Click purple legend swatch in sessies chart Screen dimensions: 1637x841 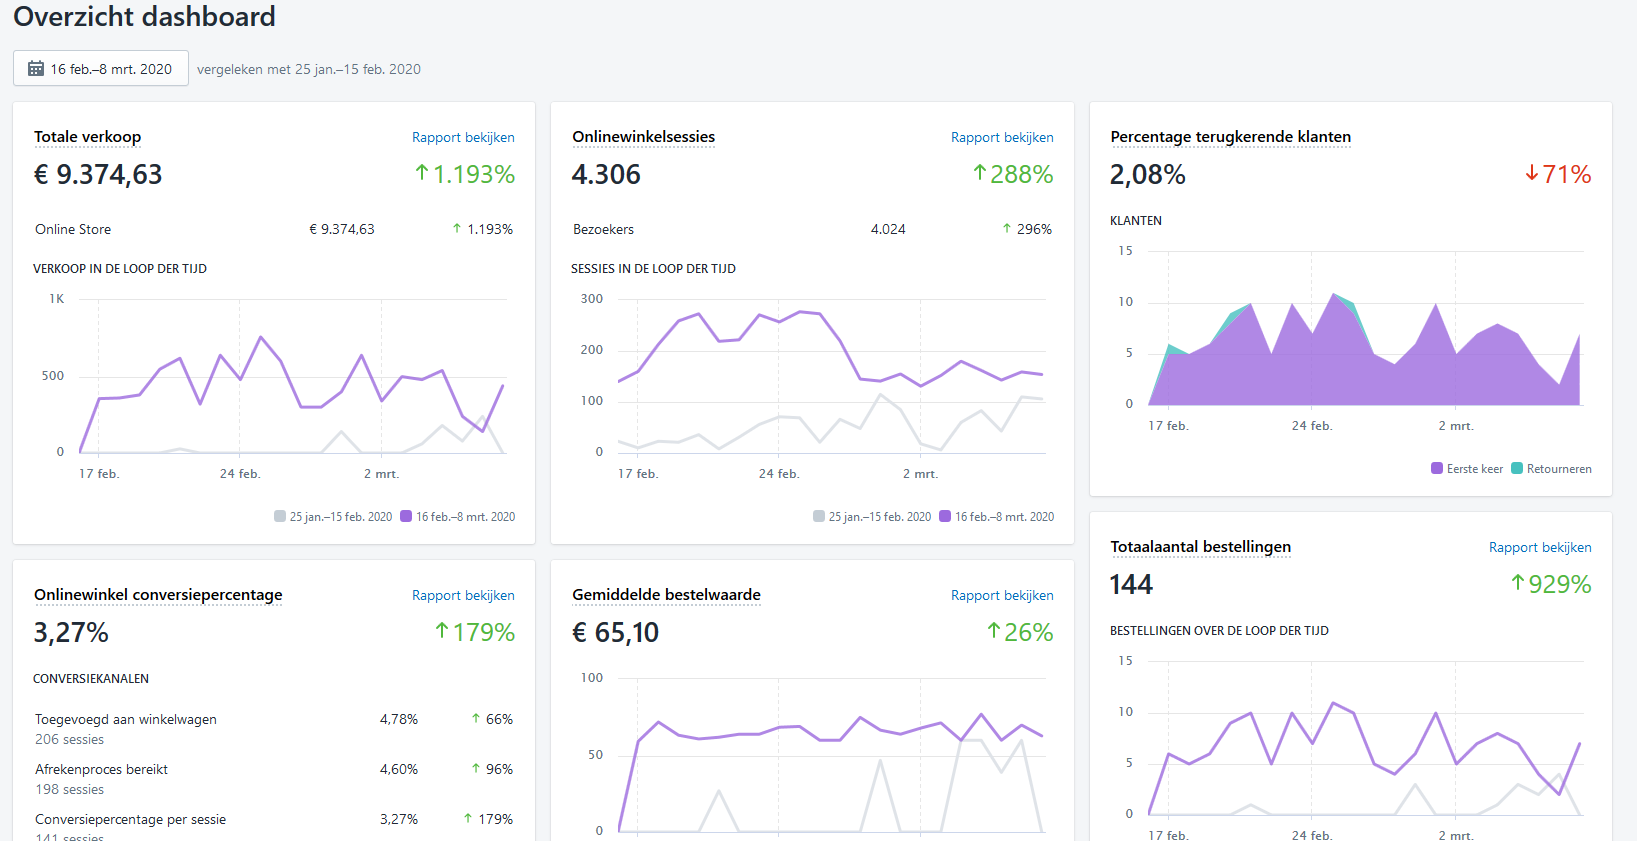coord(945,517)
